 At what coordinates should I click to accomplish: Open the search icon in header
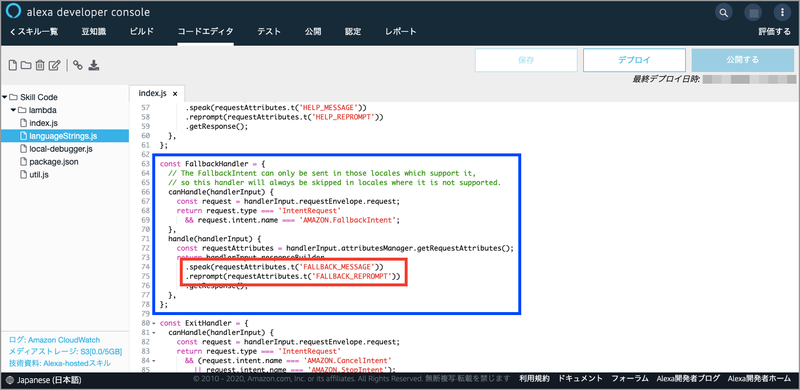point(723,12)
